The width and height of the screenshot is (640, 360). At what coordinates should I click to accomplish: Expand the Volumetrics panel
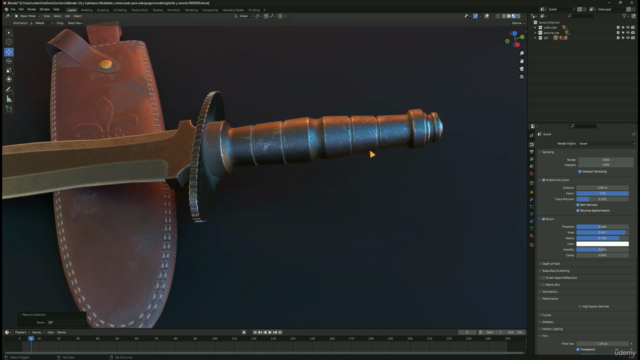coord(549,291)
